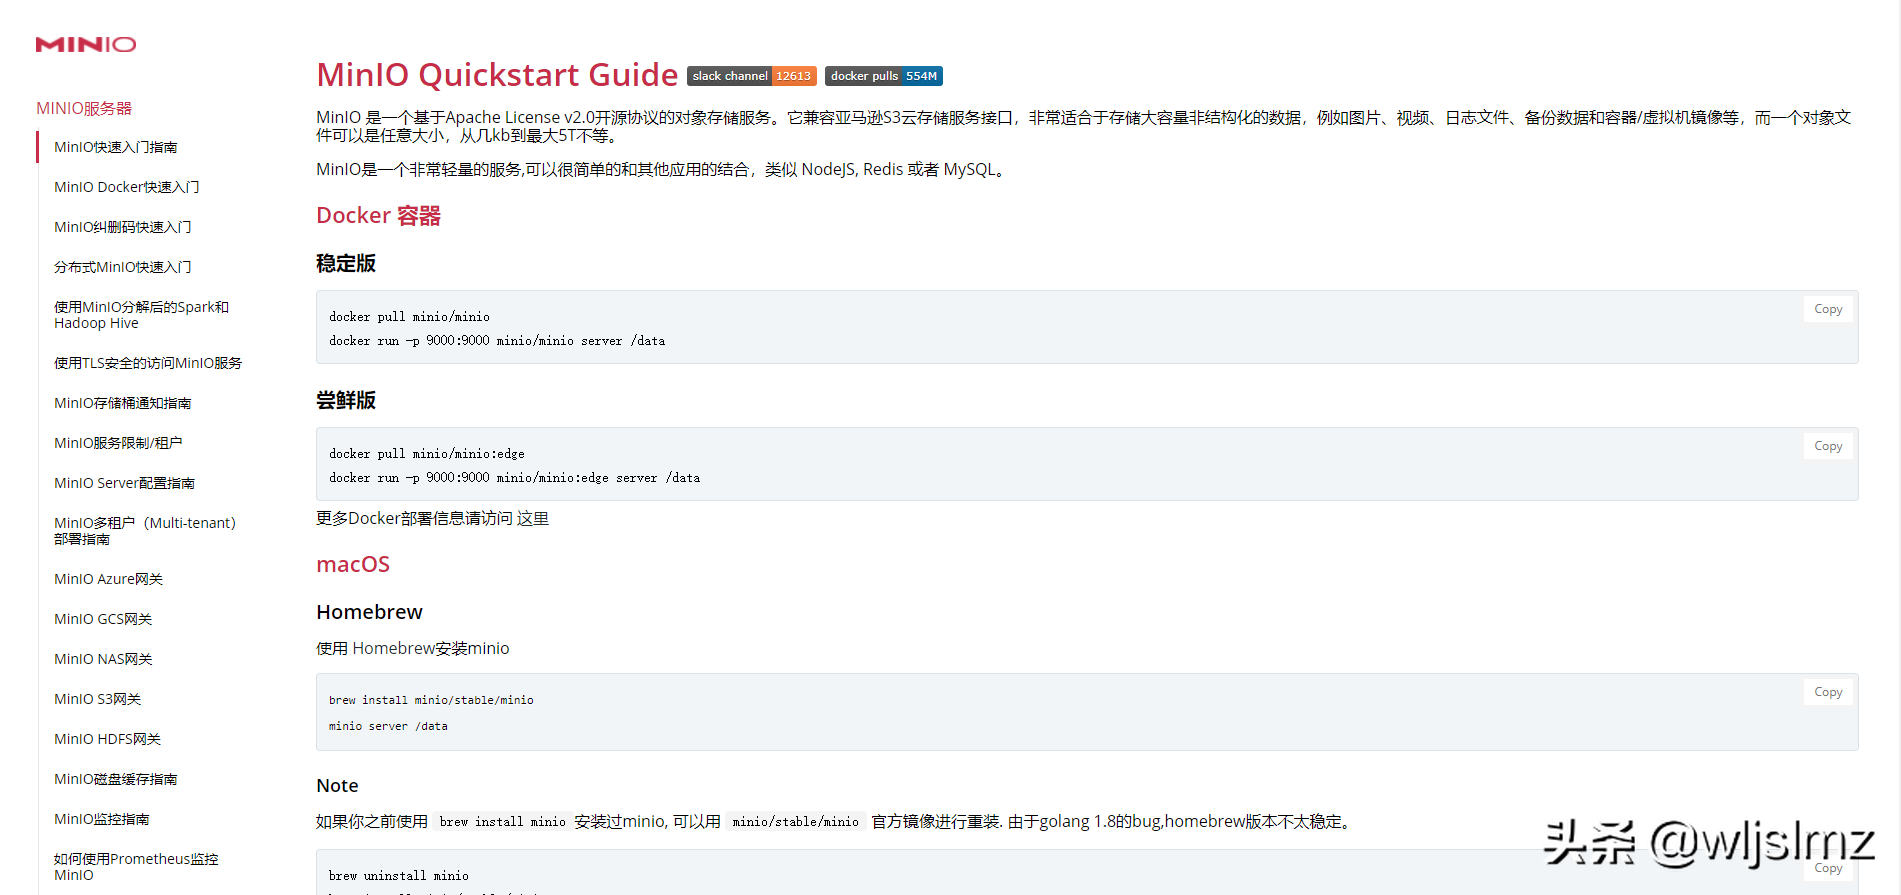Click the 'brew install minio/stable/minio' code line

pyautogui.click(x=431, y=700)
